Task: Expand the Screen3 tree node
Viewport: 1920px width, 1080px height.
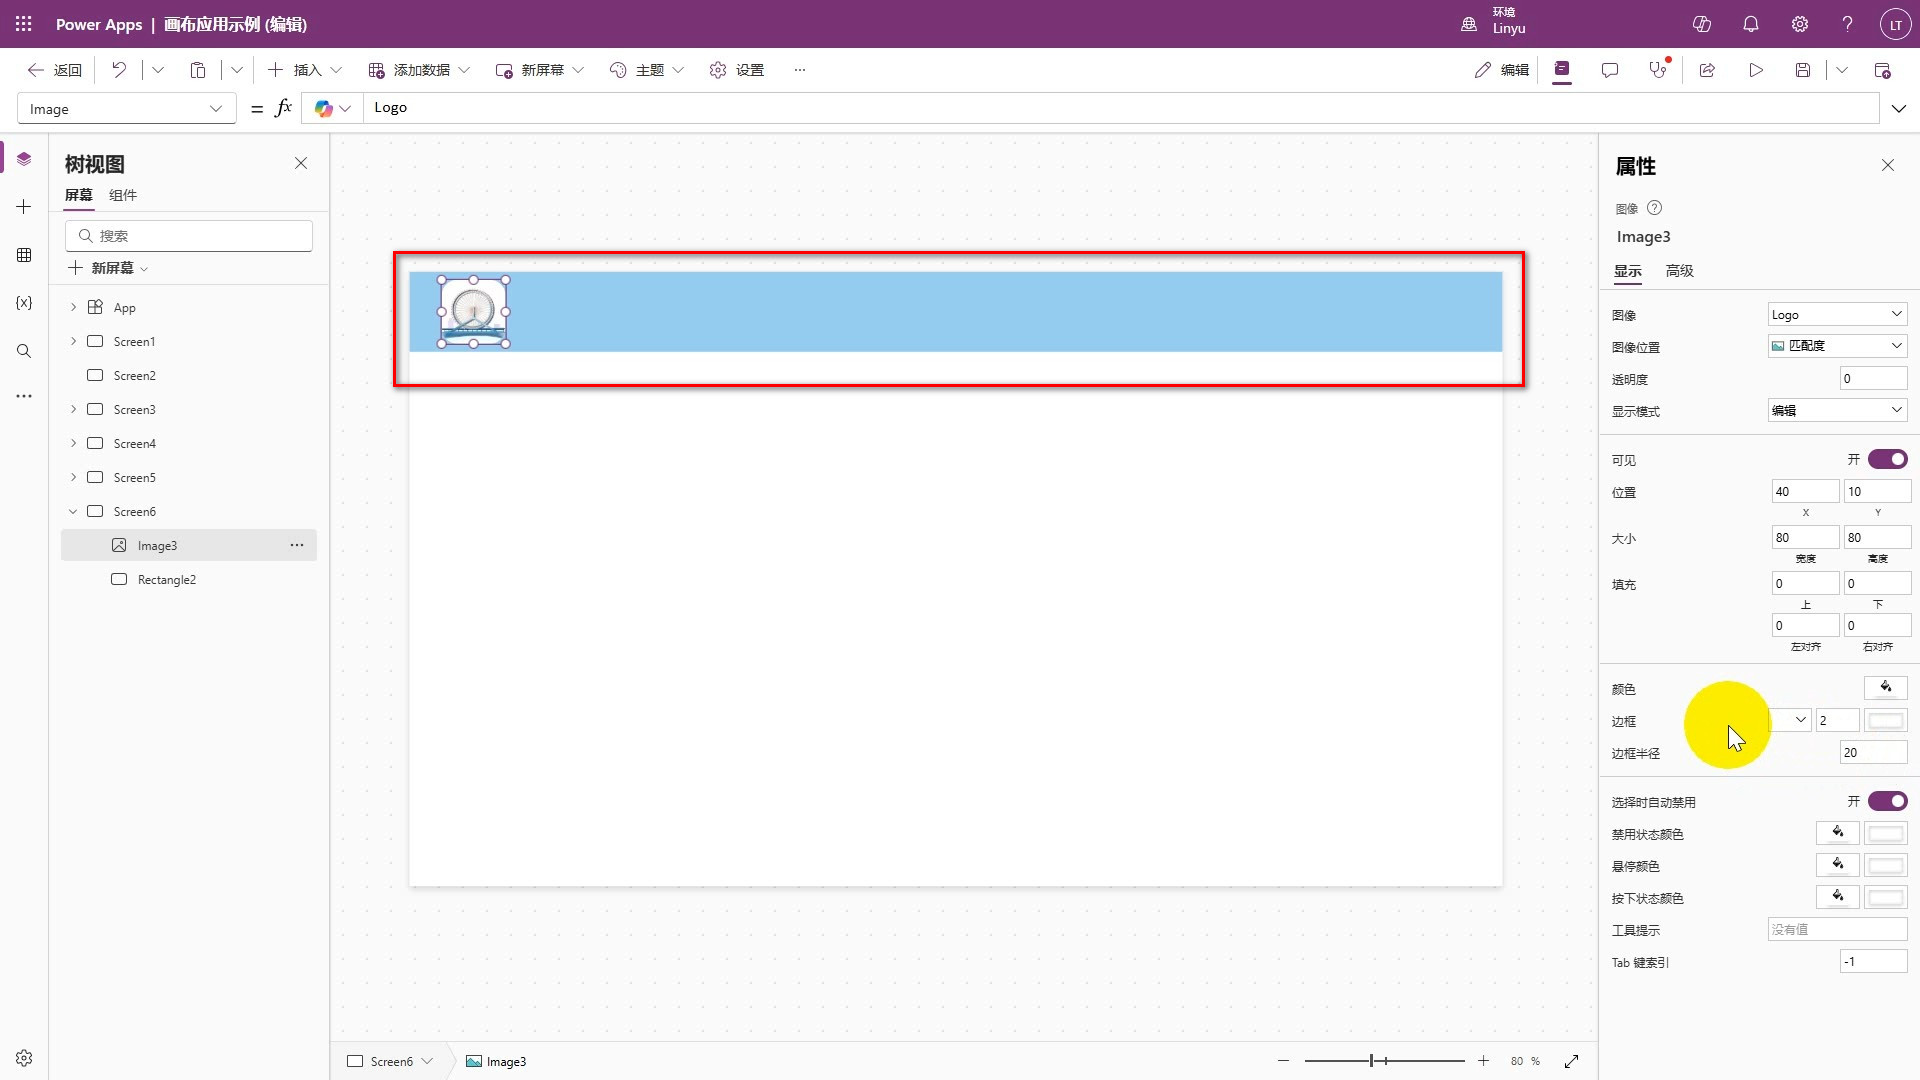Action: click(73, 409)
